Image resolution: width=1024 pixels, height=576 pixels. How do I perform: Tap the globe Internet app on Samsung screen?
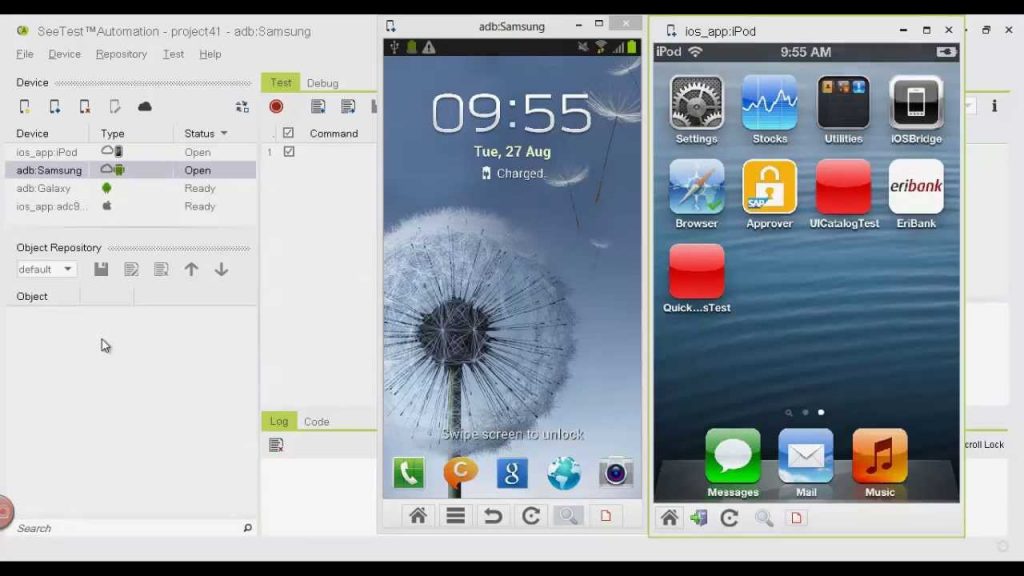tap(564, 473)
